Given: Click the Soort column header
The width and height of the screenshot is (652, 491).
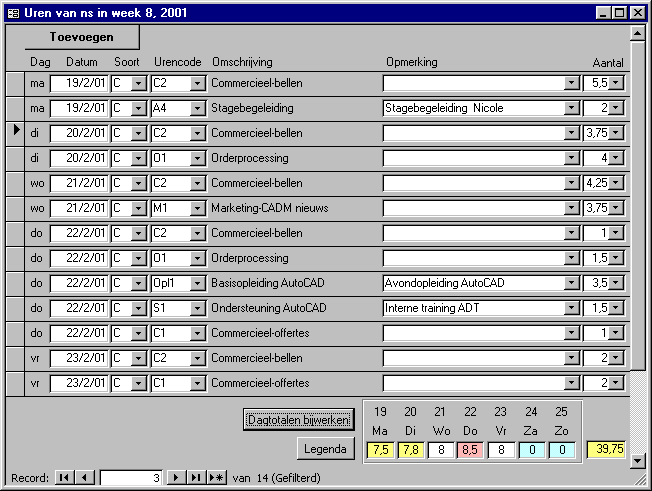Looking at the screenshot, I should [x=127, y=62].
